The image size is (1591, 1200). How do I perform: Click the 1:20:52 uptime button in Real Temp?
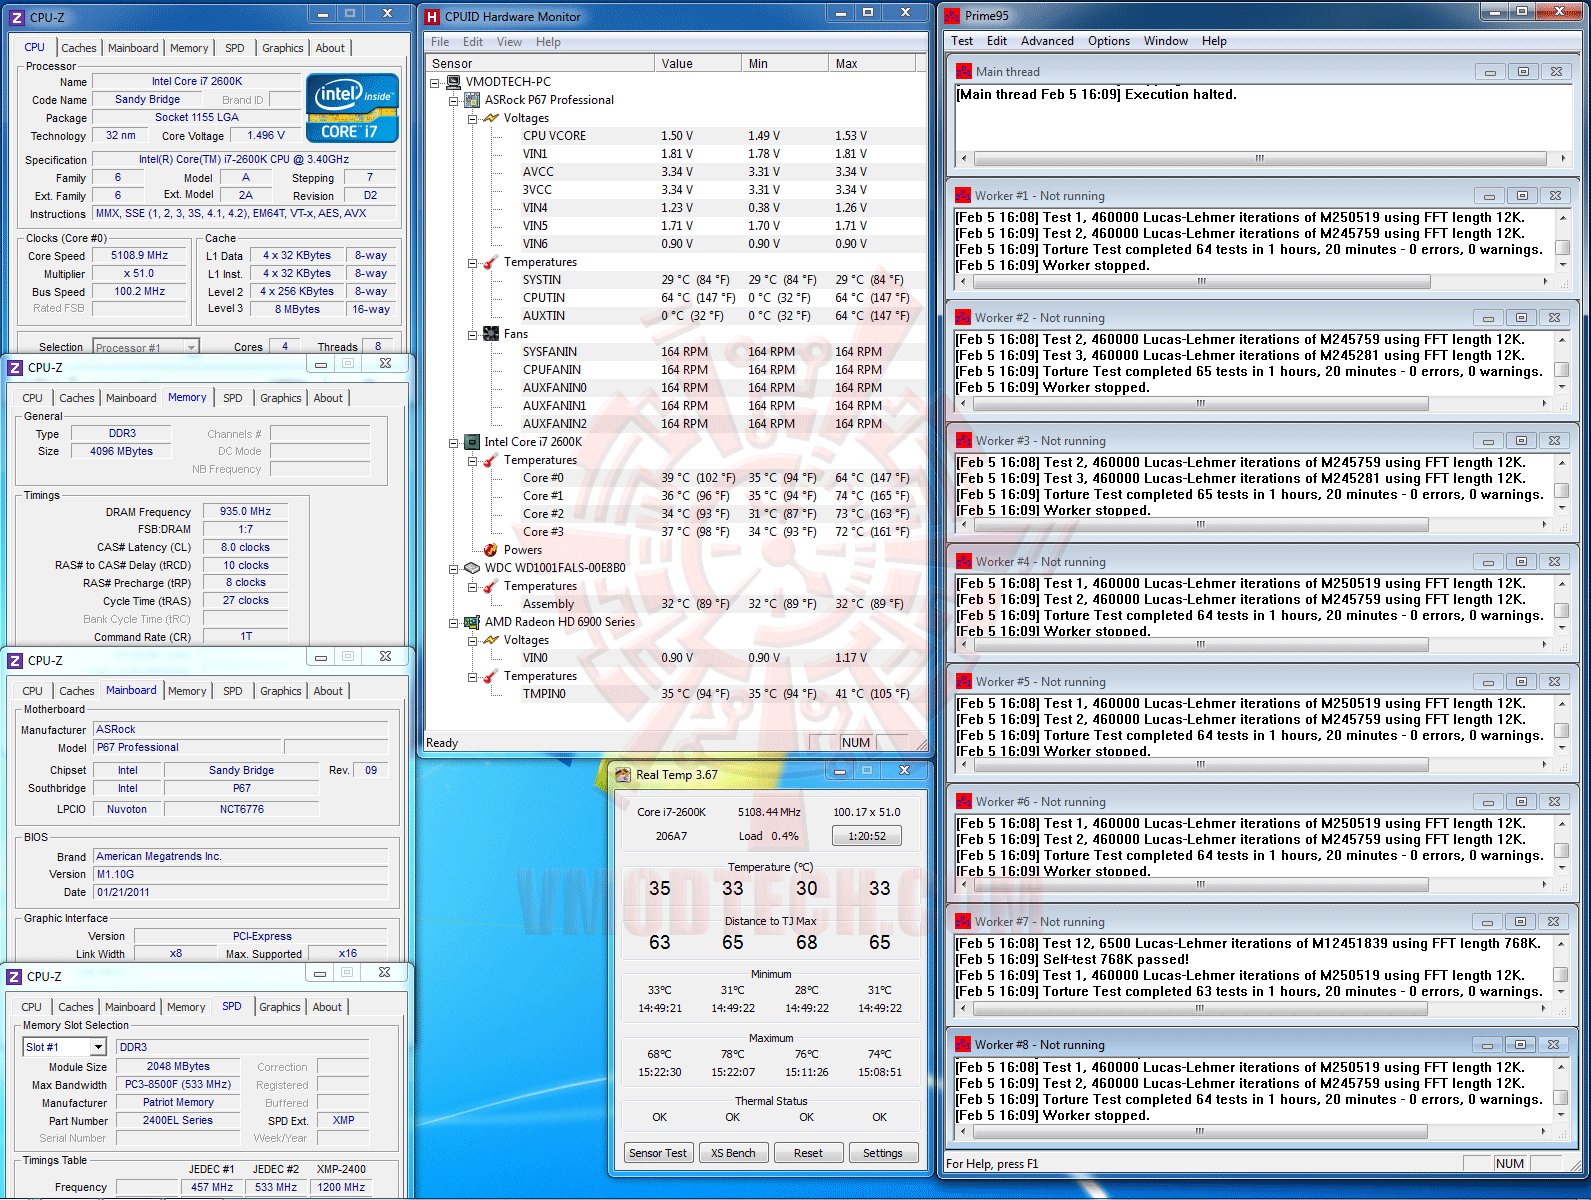[867, 836]
